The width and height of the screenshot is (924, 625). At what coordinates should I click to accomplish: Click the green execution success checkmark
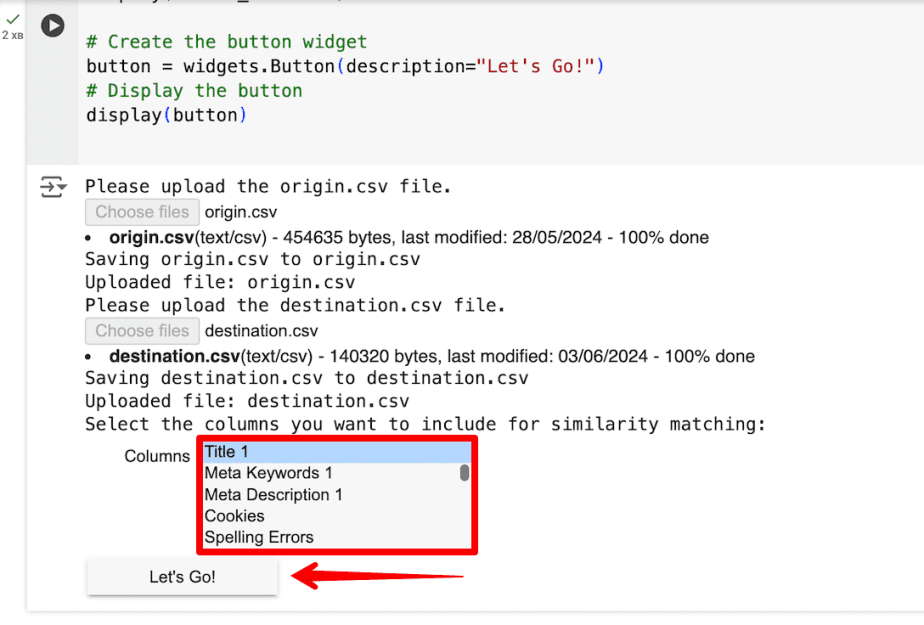pyautogui.click(x=12, y=19)
